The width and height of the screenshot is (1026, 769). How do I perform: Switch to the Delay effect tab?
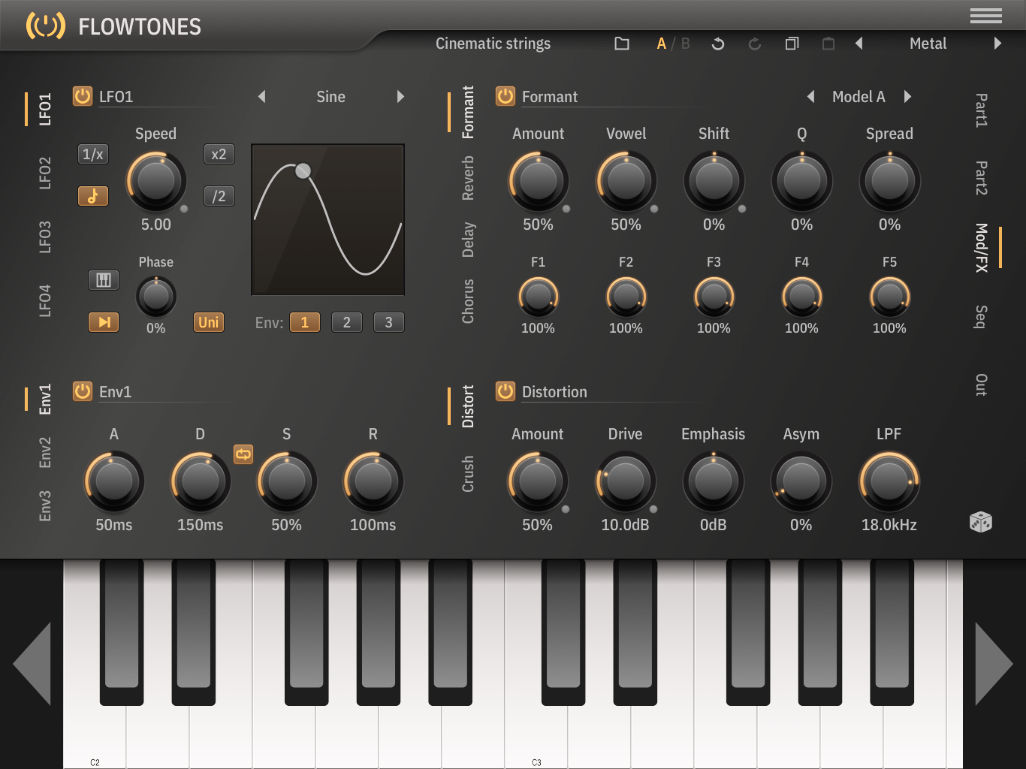pyautogui.click(x=467, y=239)
